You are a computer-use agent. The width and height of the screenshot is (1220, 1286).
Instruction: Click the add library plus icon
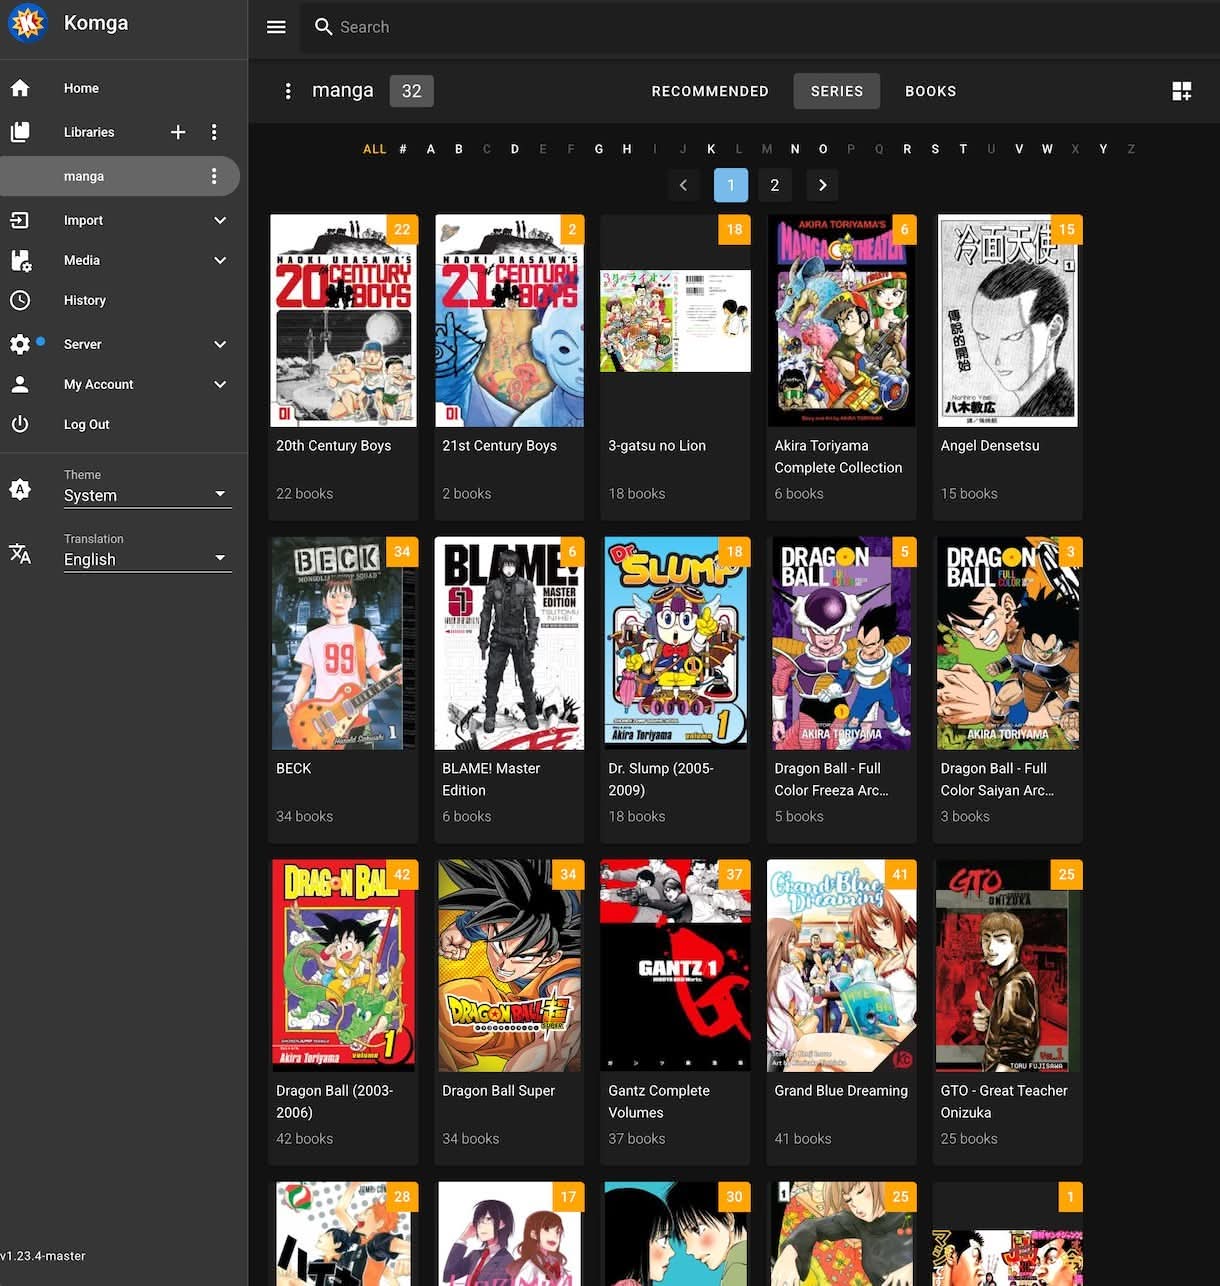[x=178, y=132]
